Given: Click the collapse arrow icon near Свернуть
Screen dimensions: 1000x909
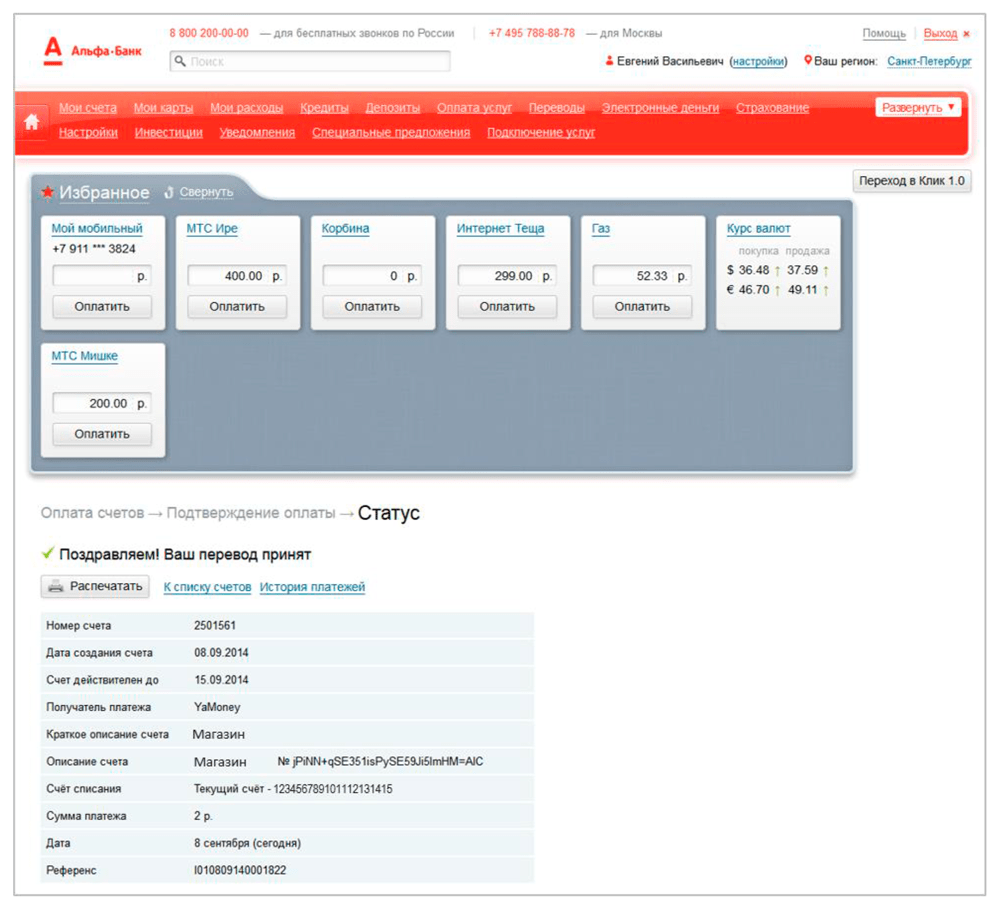Looking at the screenshot, I should (169, 192).
